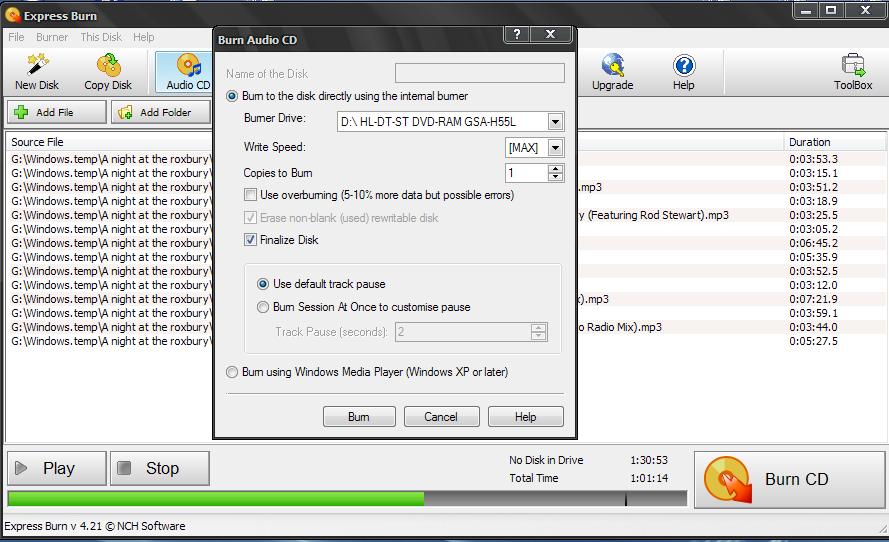The width and height of the screenshot is (889, 542).
Task: Select Burn Session At Once option
Action: [x=263, y=307]
